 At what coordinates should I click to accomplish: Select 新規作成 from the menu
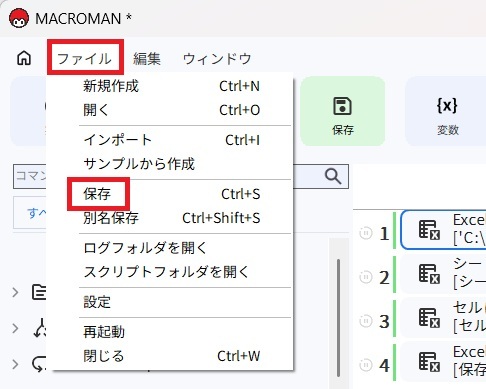click(x=170, y=86)
